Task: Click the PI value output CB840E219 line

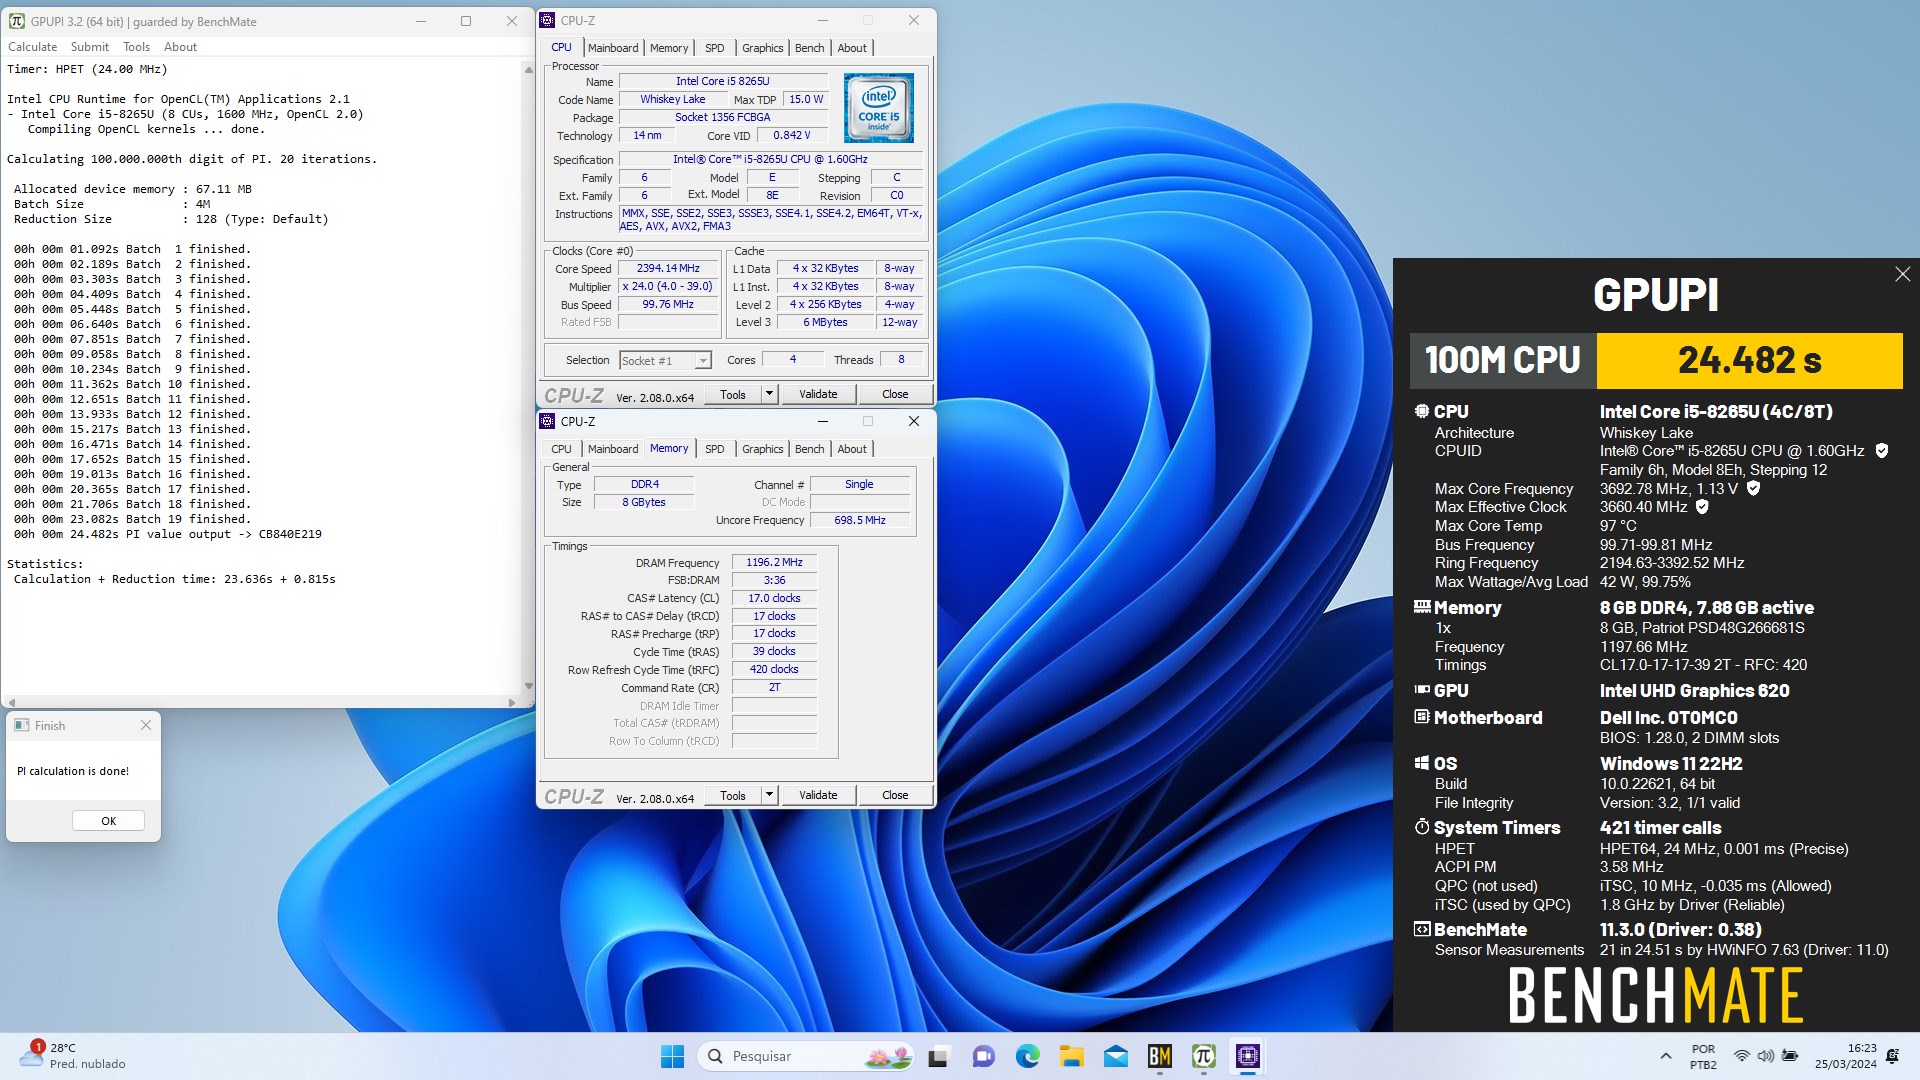Action: 168,534
